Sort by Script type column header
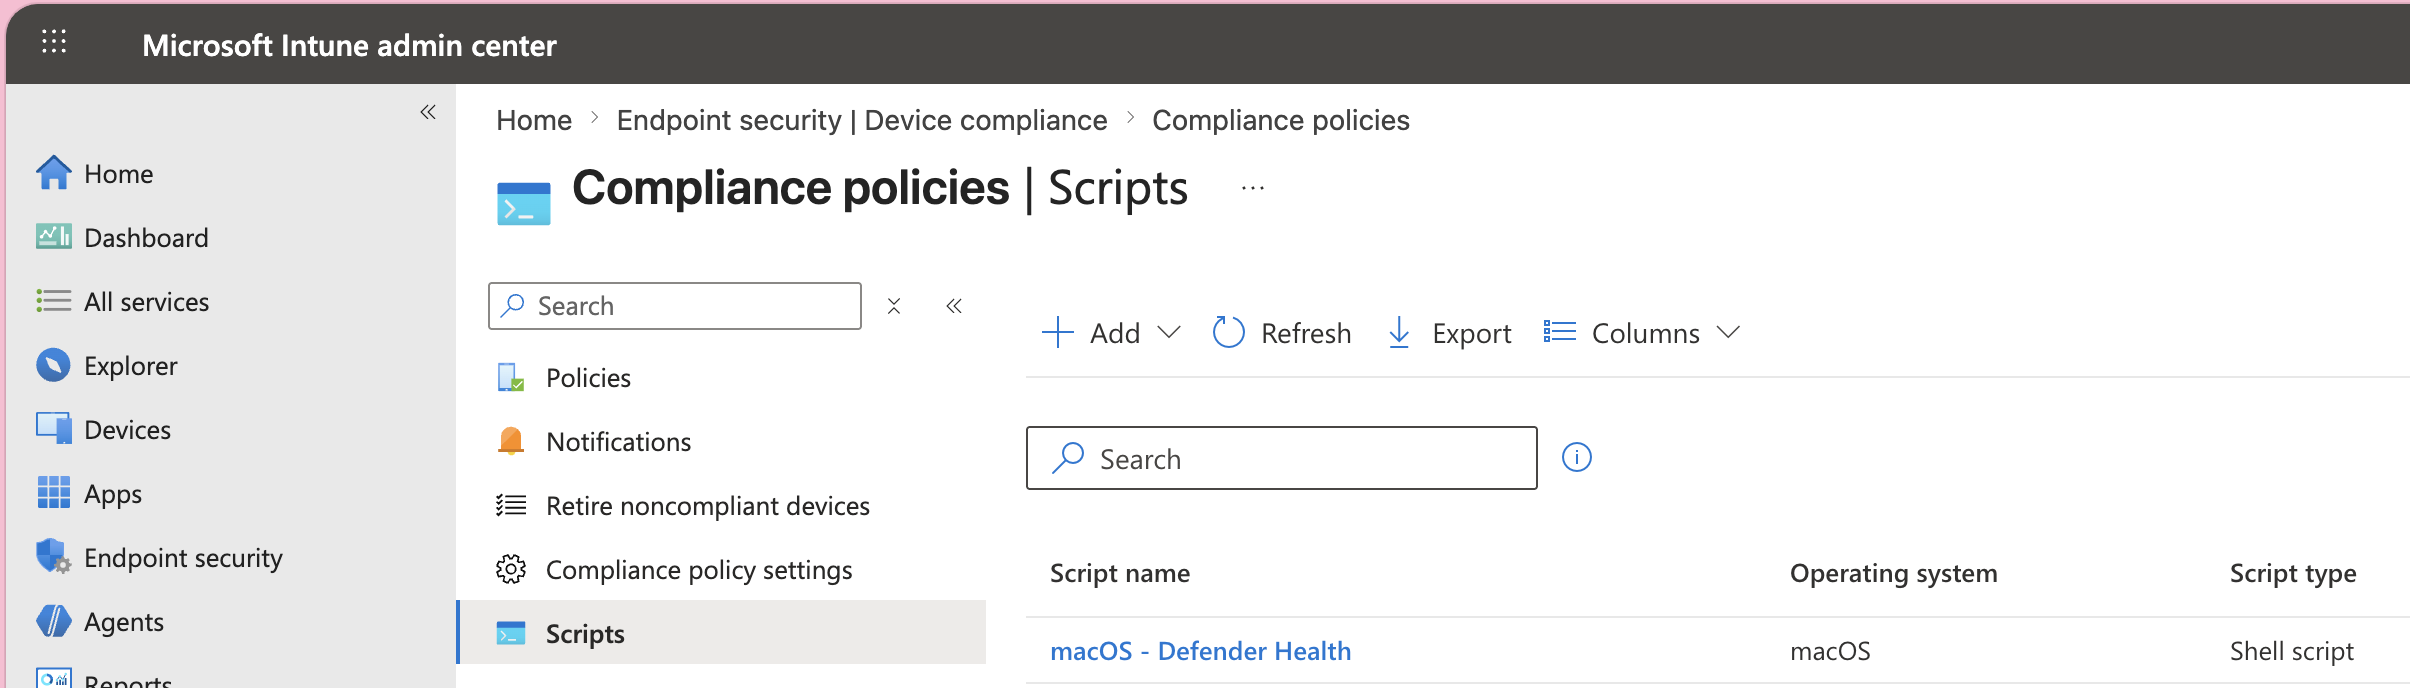Screen dimensions: 2410x688 click(x=2293, y=573)
